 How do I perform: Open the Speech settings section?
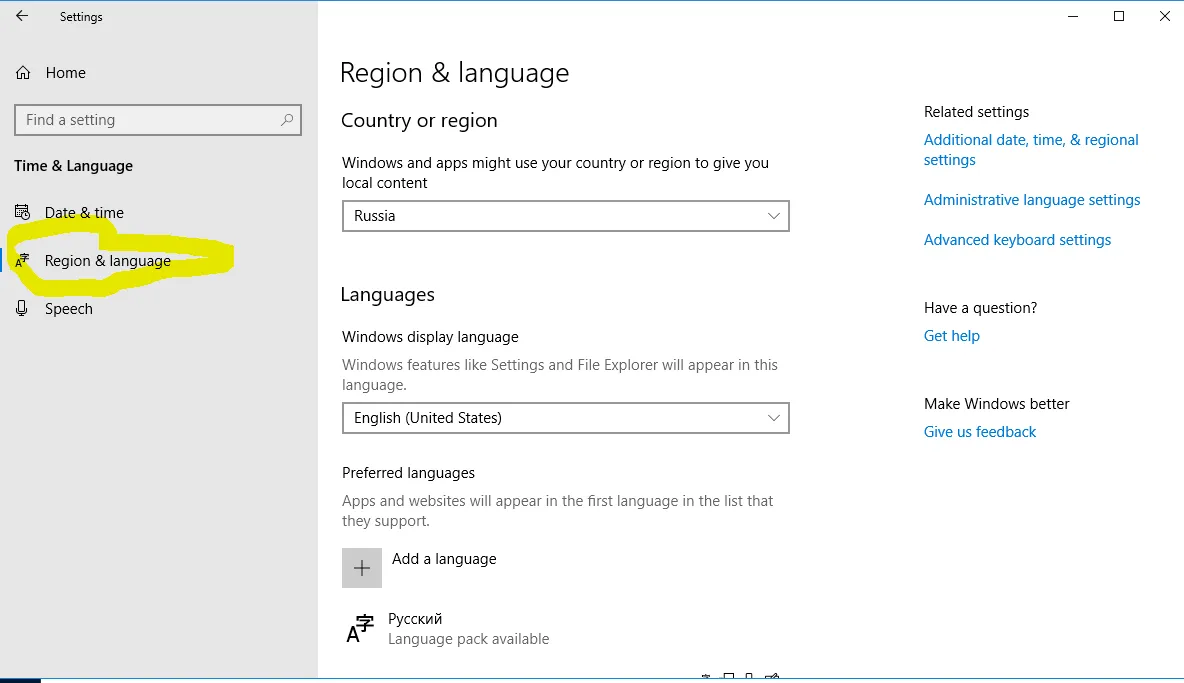tap(54, 309)
